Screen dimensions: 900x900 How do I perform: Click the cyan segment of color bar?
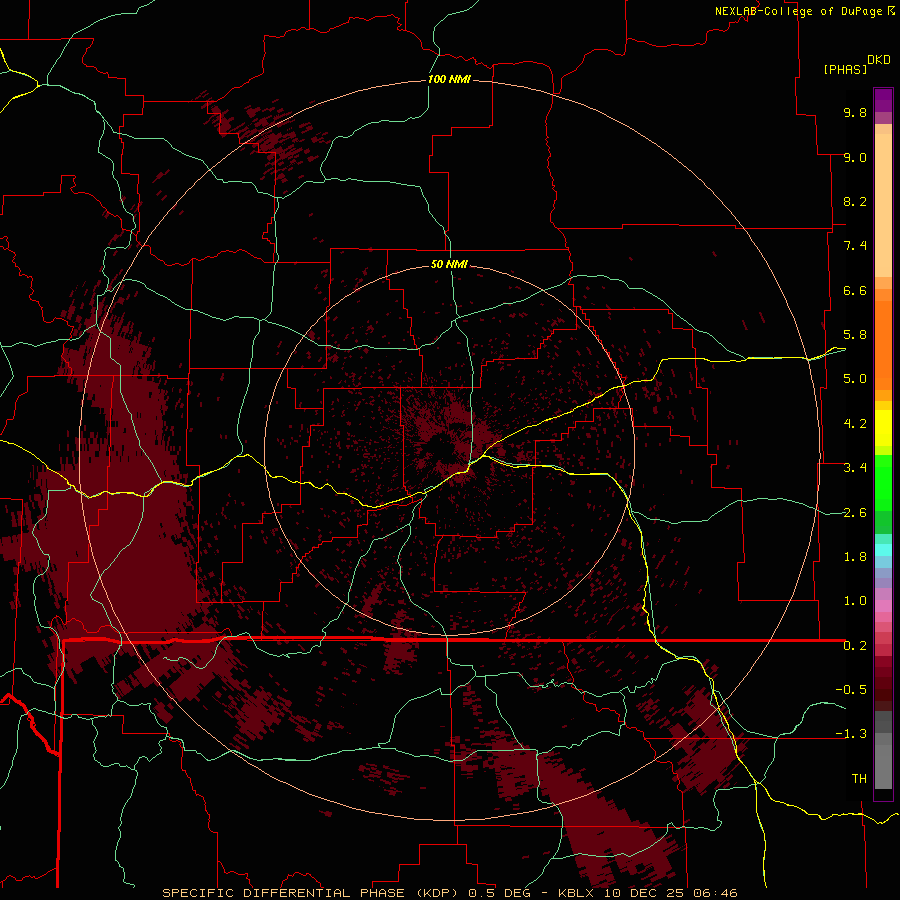883,549
